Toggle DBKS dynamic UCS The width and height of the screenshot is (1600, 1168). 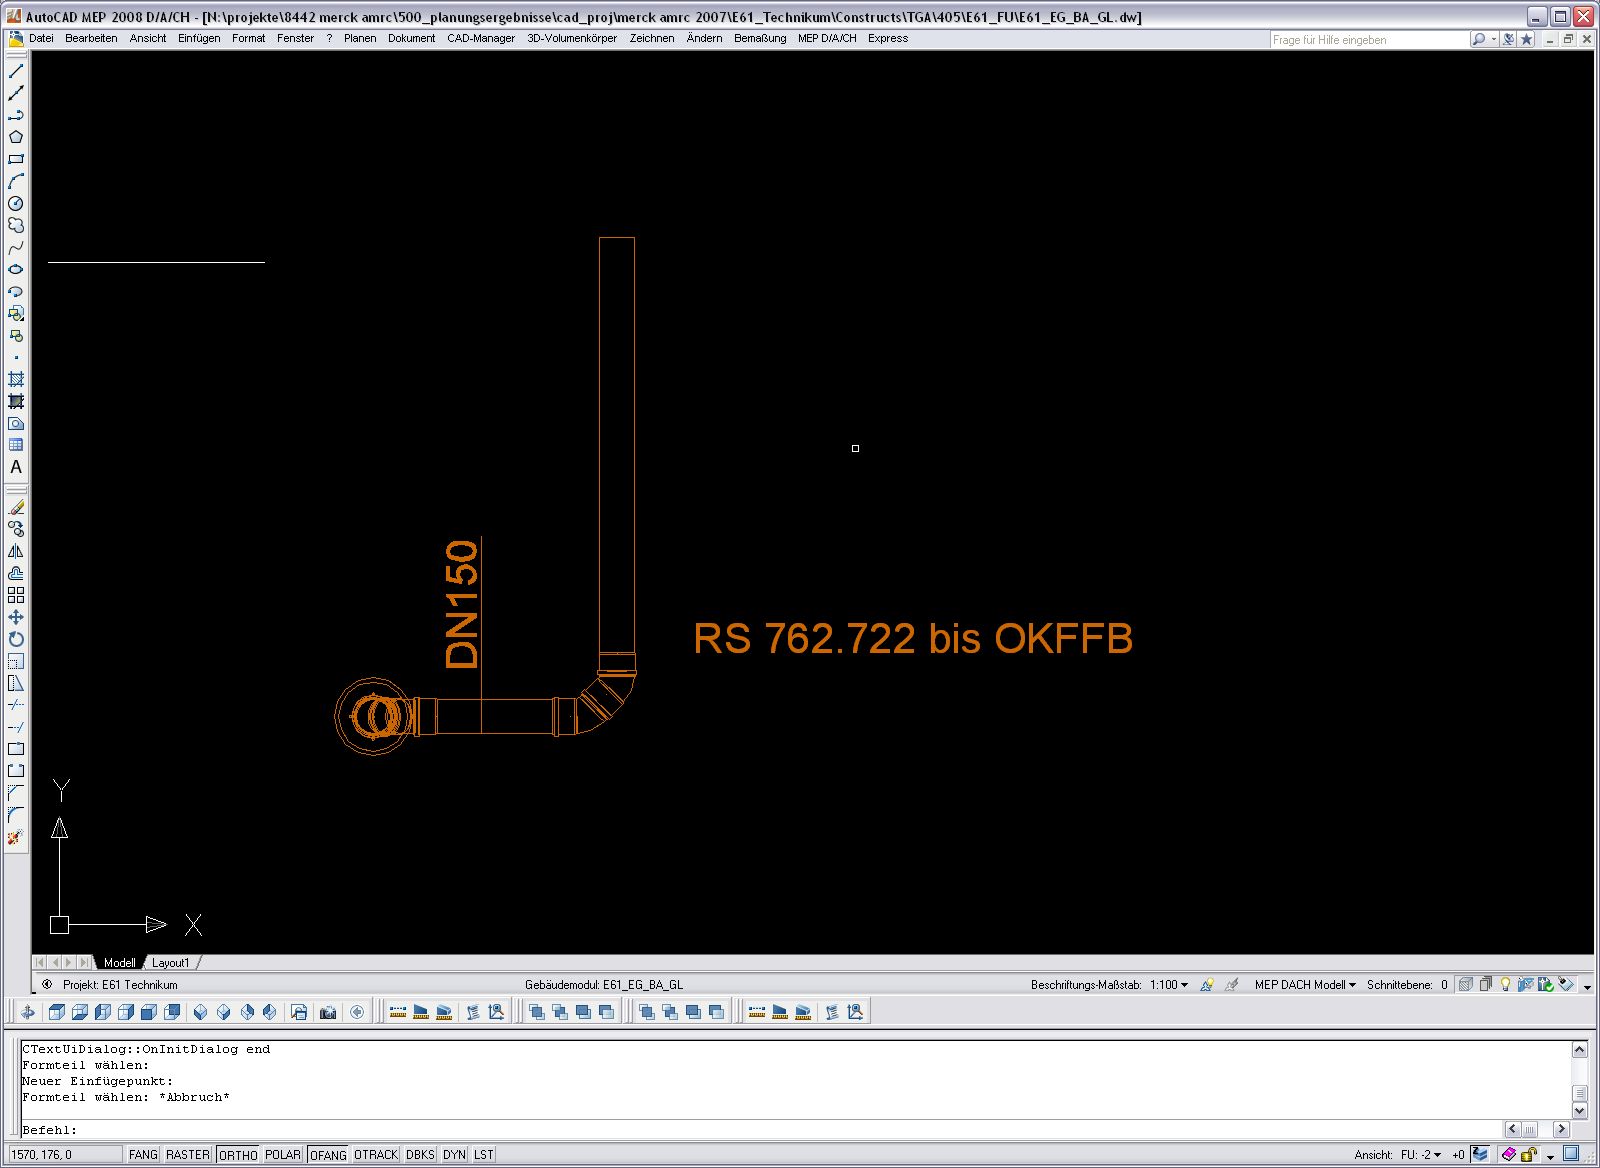[x=420, y=1154]
